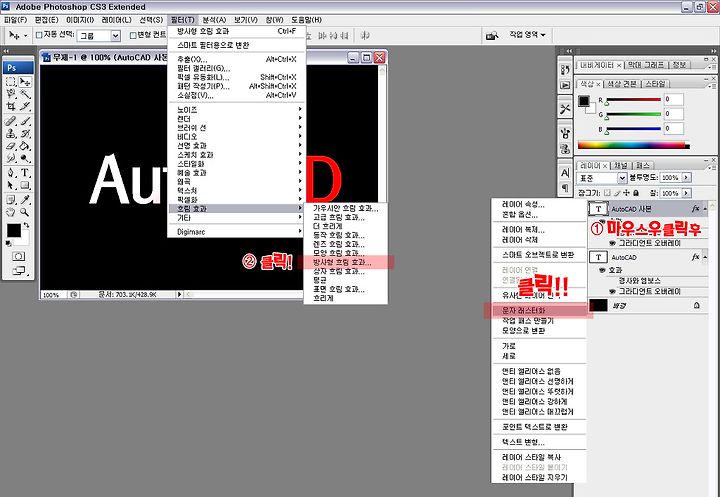The width and height of the screenshot is (720, 497).
Task: Choose 텍스트 변형... in context menu
Action: click(523, 442)
